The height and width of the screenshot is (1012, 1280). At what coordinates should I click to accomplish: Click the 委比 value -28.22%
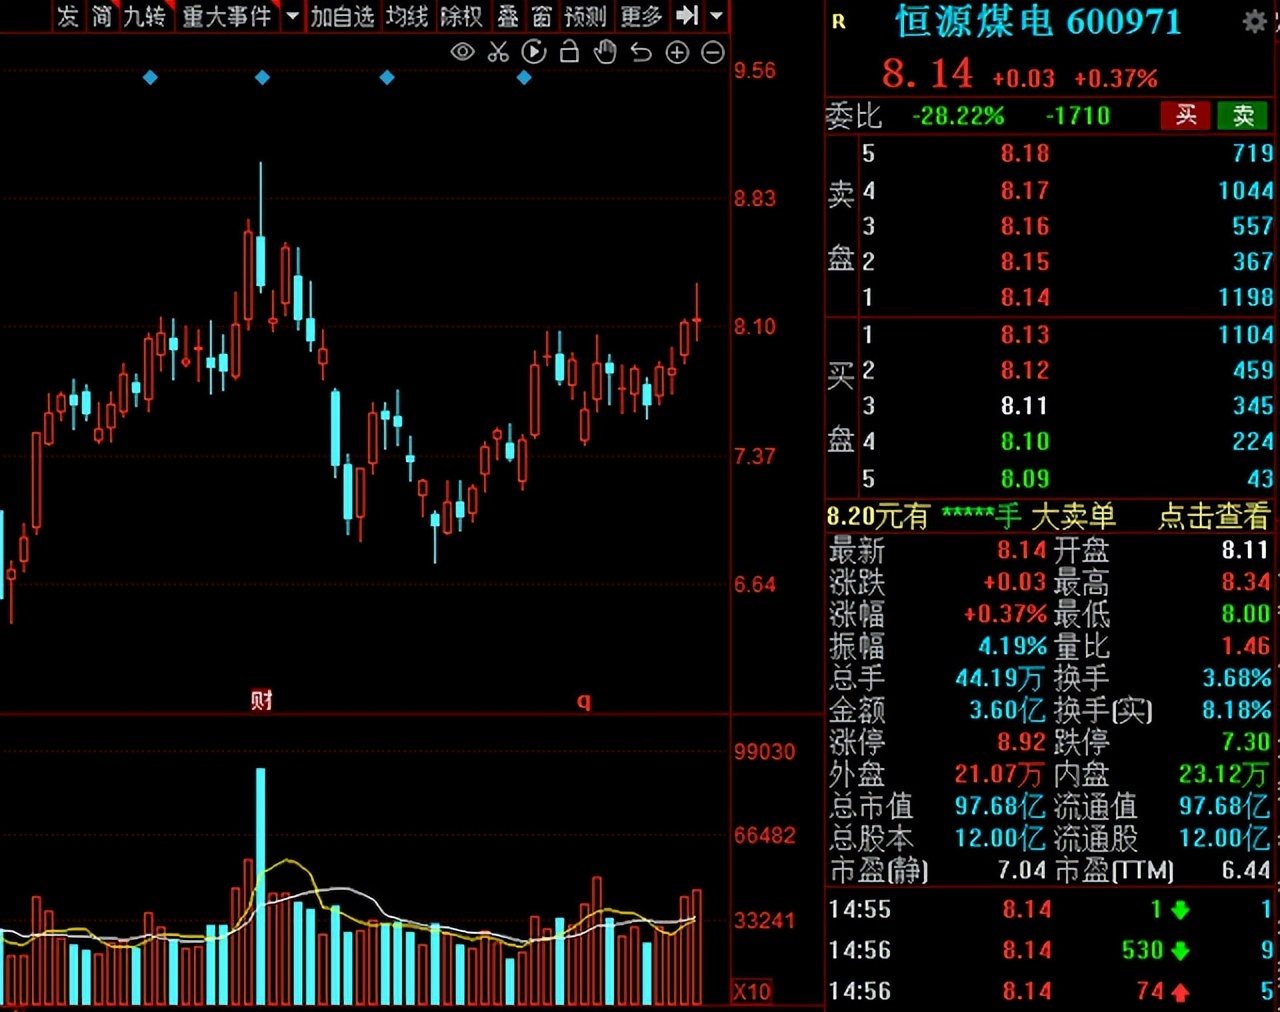coord(958,116)
